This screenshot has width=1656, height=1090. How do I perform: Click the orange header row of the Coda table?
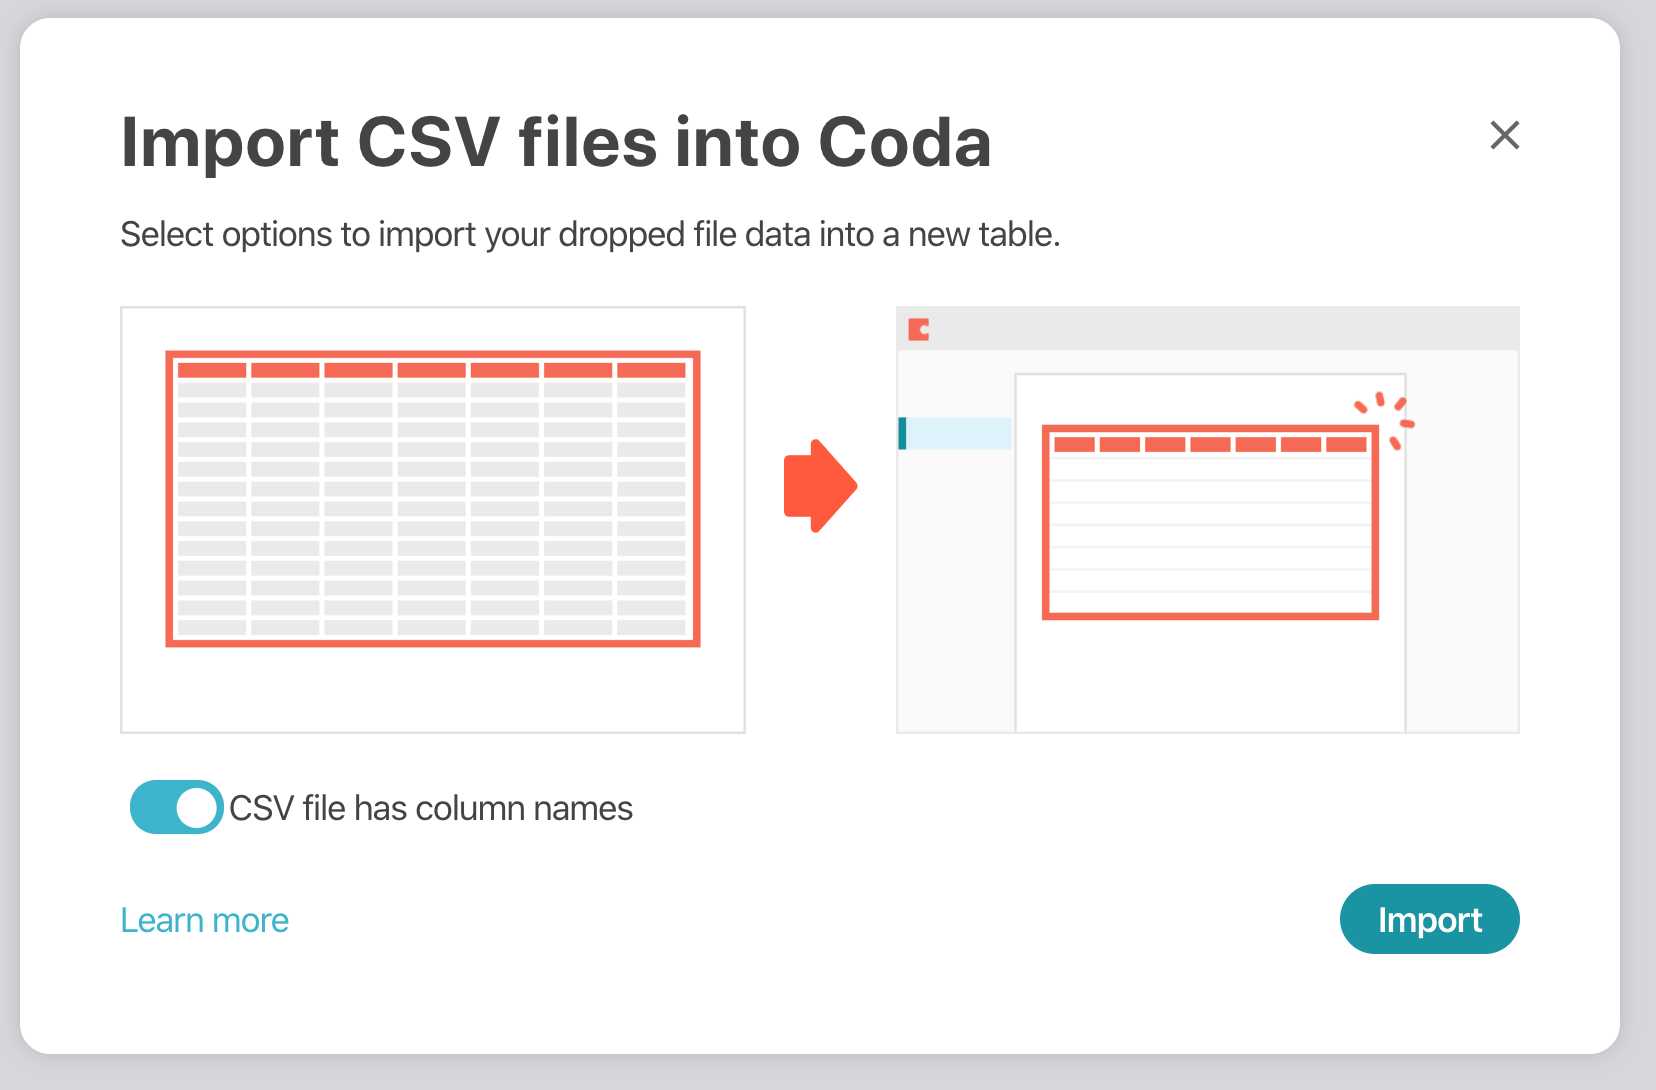1210,444
